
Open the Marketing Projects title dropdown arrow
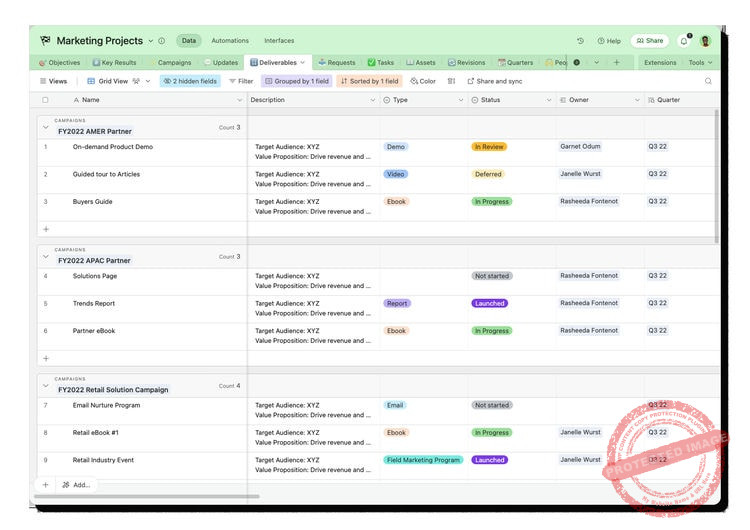point(151,41)
